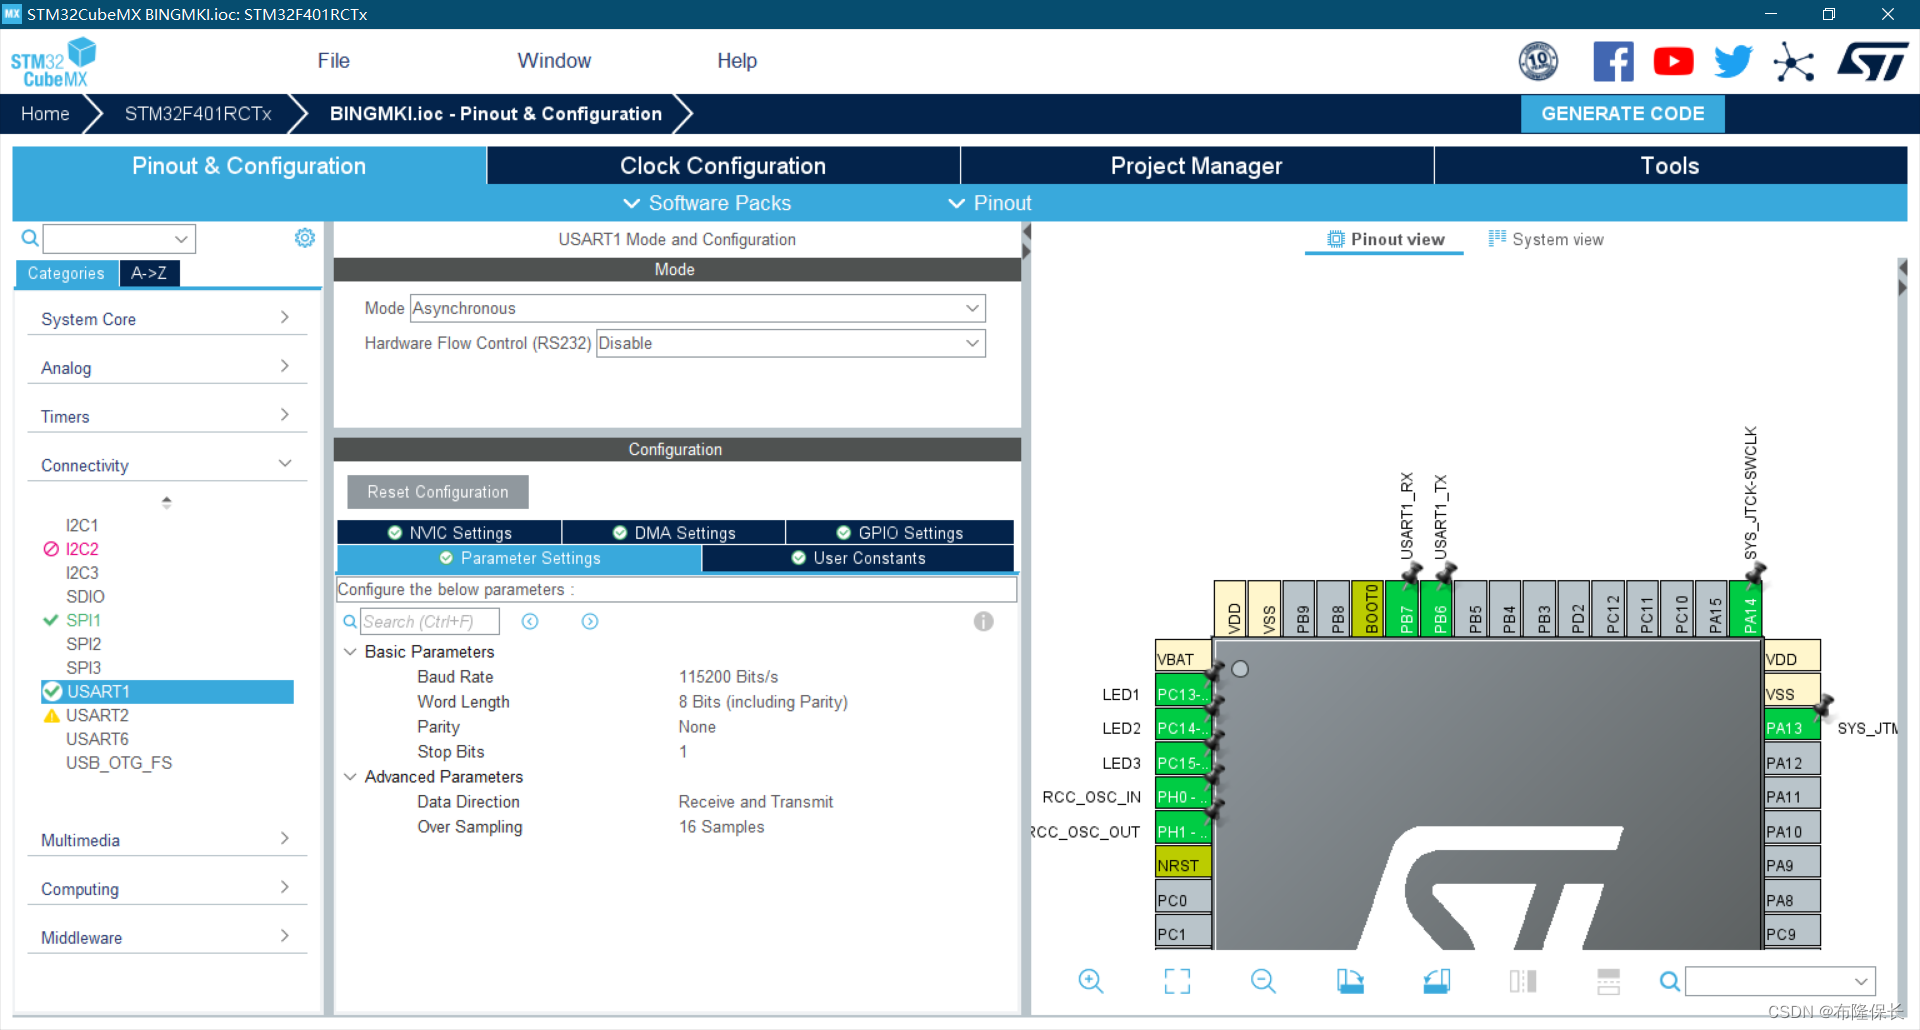The image size is (1920, 1030).
Task: Switch to Clock Configuration tab
Action: tap(723, 166)
